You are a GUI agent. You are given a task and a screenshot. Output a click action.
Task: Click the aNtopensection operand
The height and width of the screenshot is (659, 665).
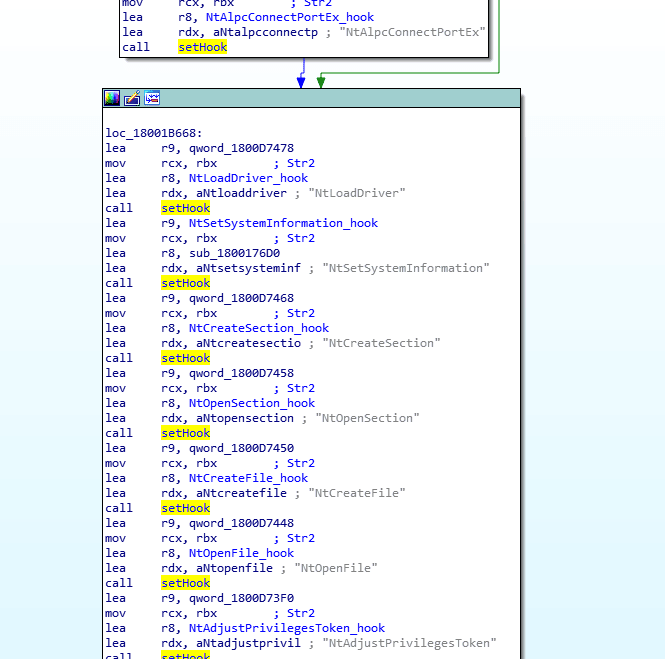point(245,418)
